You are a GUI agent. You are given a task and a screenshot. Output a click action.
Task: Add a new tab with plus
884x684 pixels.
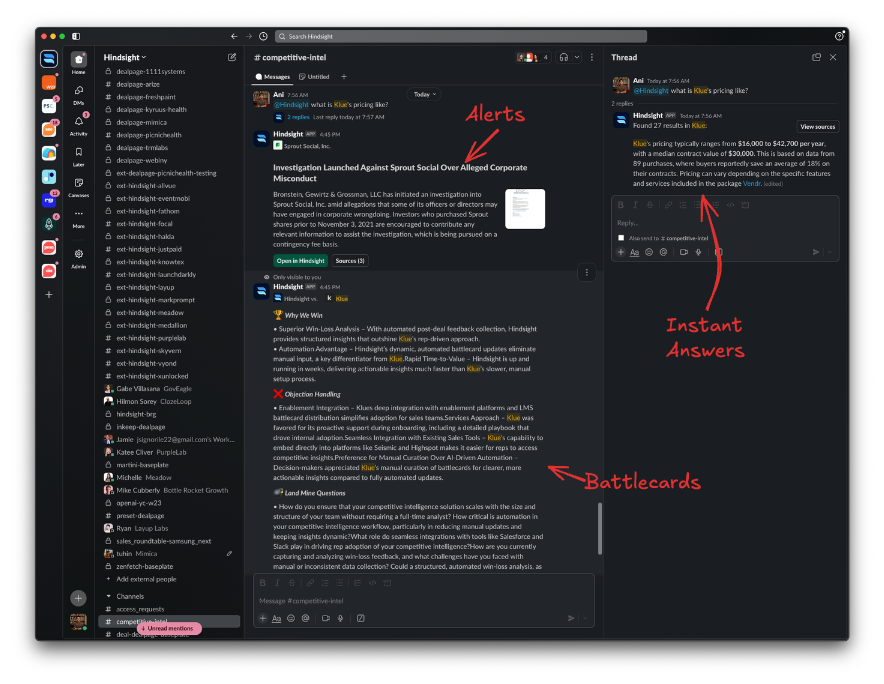pyautogui.click(x=344, y=77)
